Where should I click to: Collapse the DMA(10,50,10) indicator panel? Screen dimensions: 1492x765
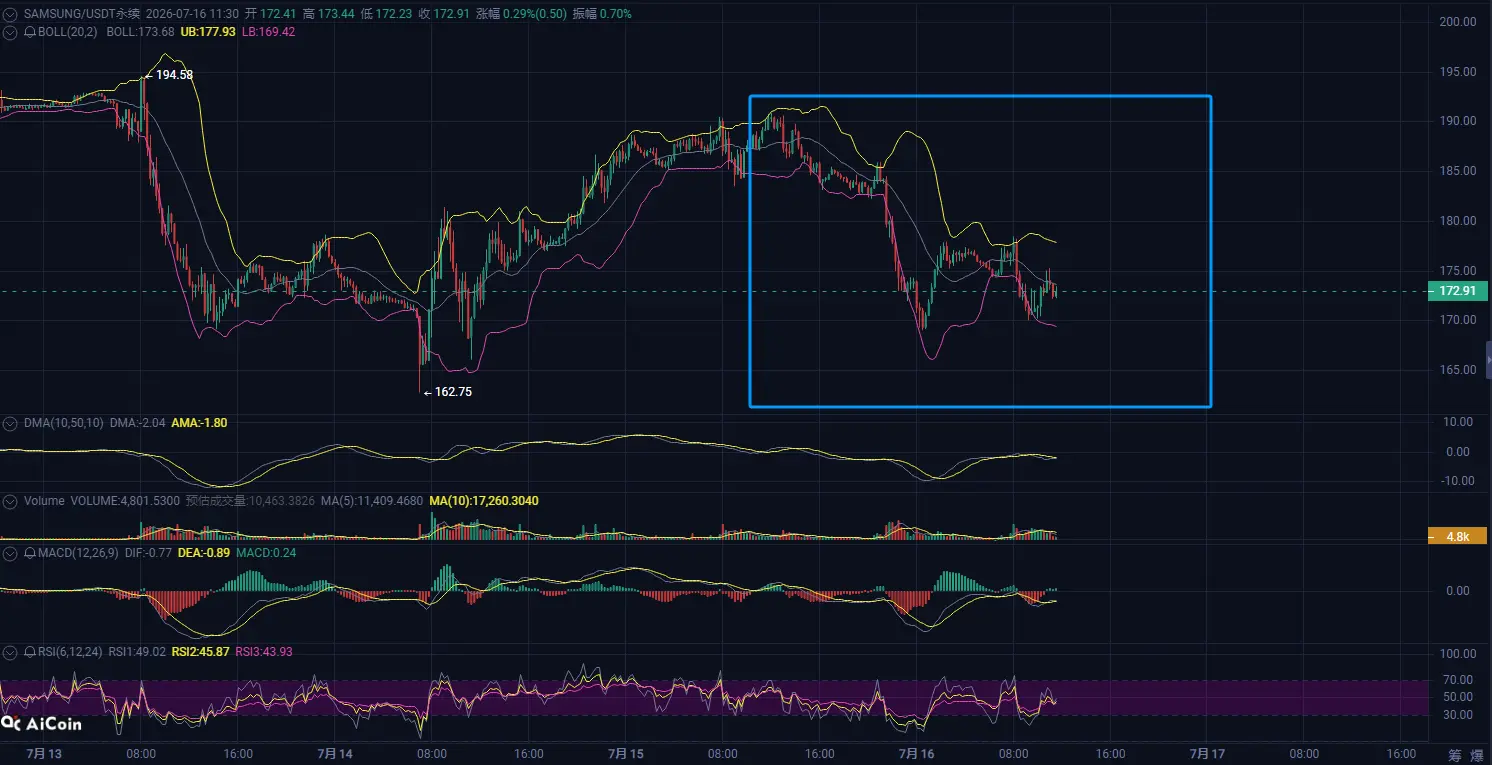coord(11,423)
